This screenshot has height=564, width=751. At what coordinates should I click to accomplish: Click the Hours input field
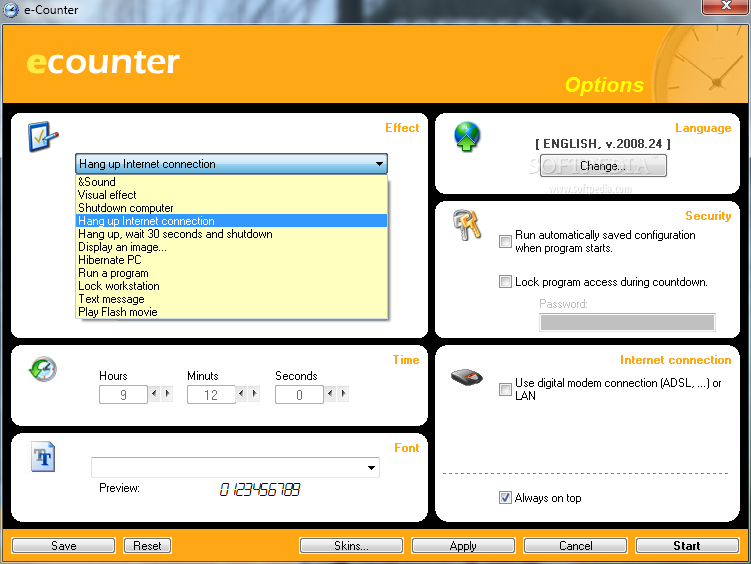(x=123, y=395)
